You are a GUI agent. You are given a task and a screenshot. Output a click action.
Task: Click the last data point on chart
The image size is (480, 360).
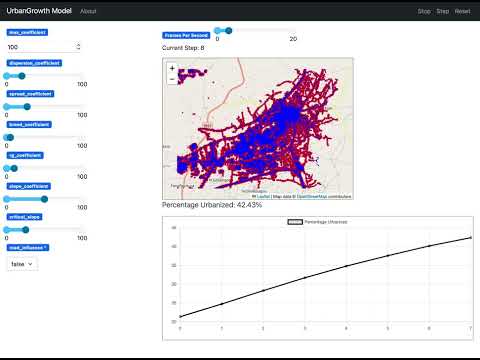(x=471, y=238)
